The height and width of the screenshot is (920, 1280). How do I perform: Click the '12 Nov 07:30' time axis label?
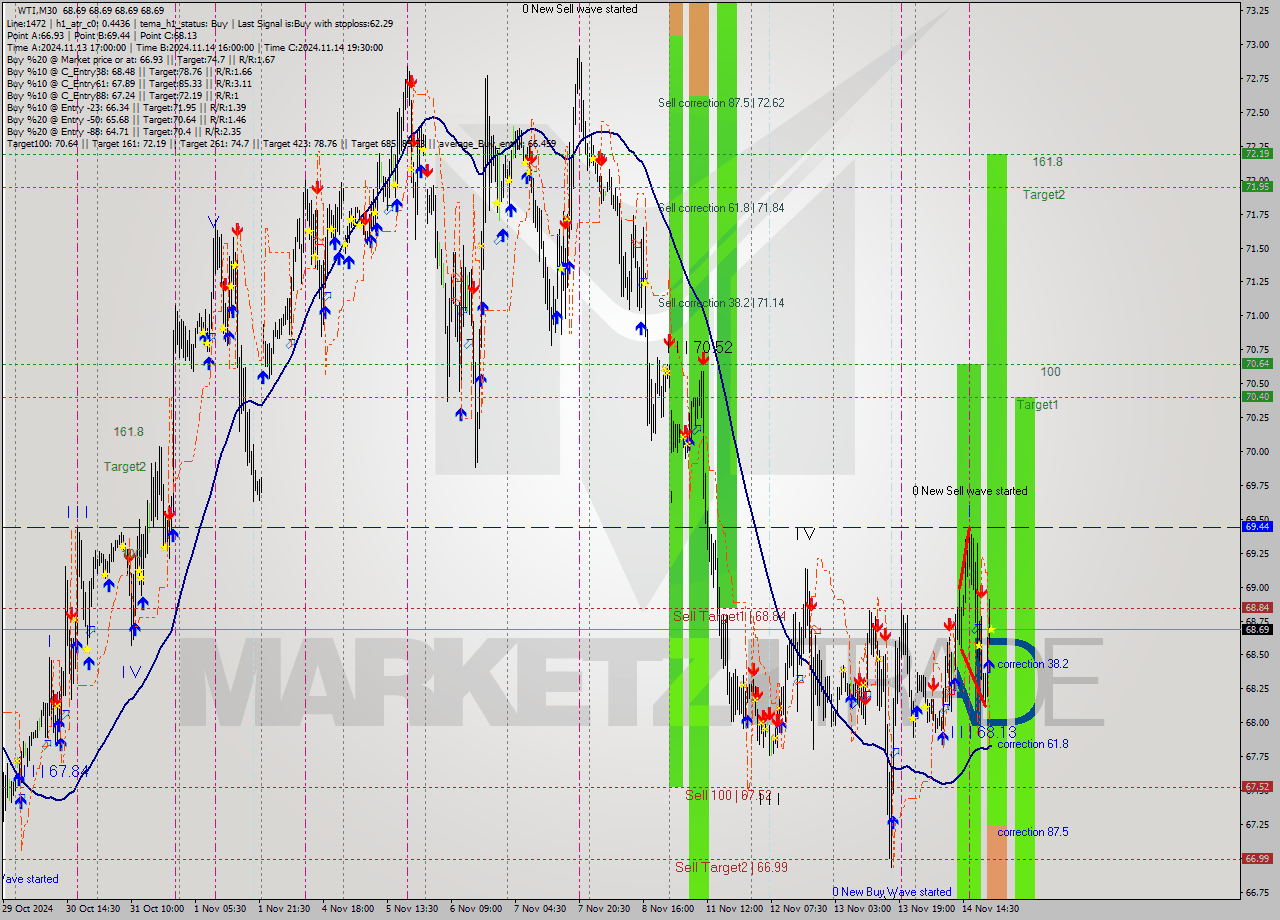click(x=797, y=909)
